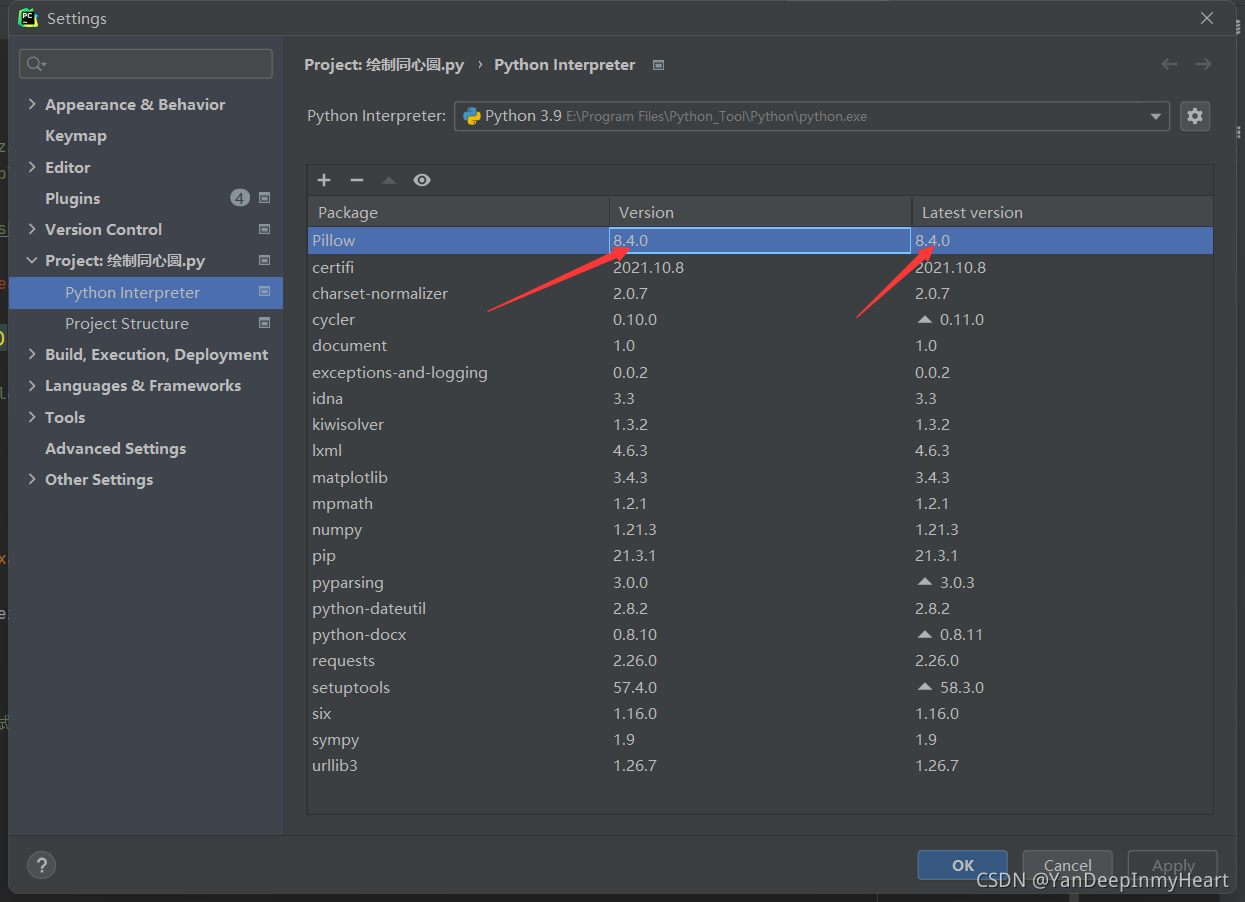
Task: Select the idna package row
Action: tap(760, 398)
